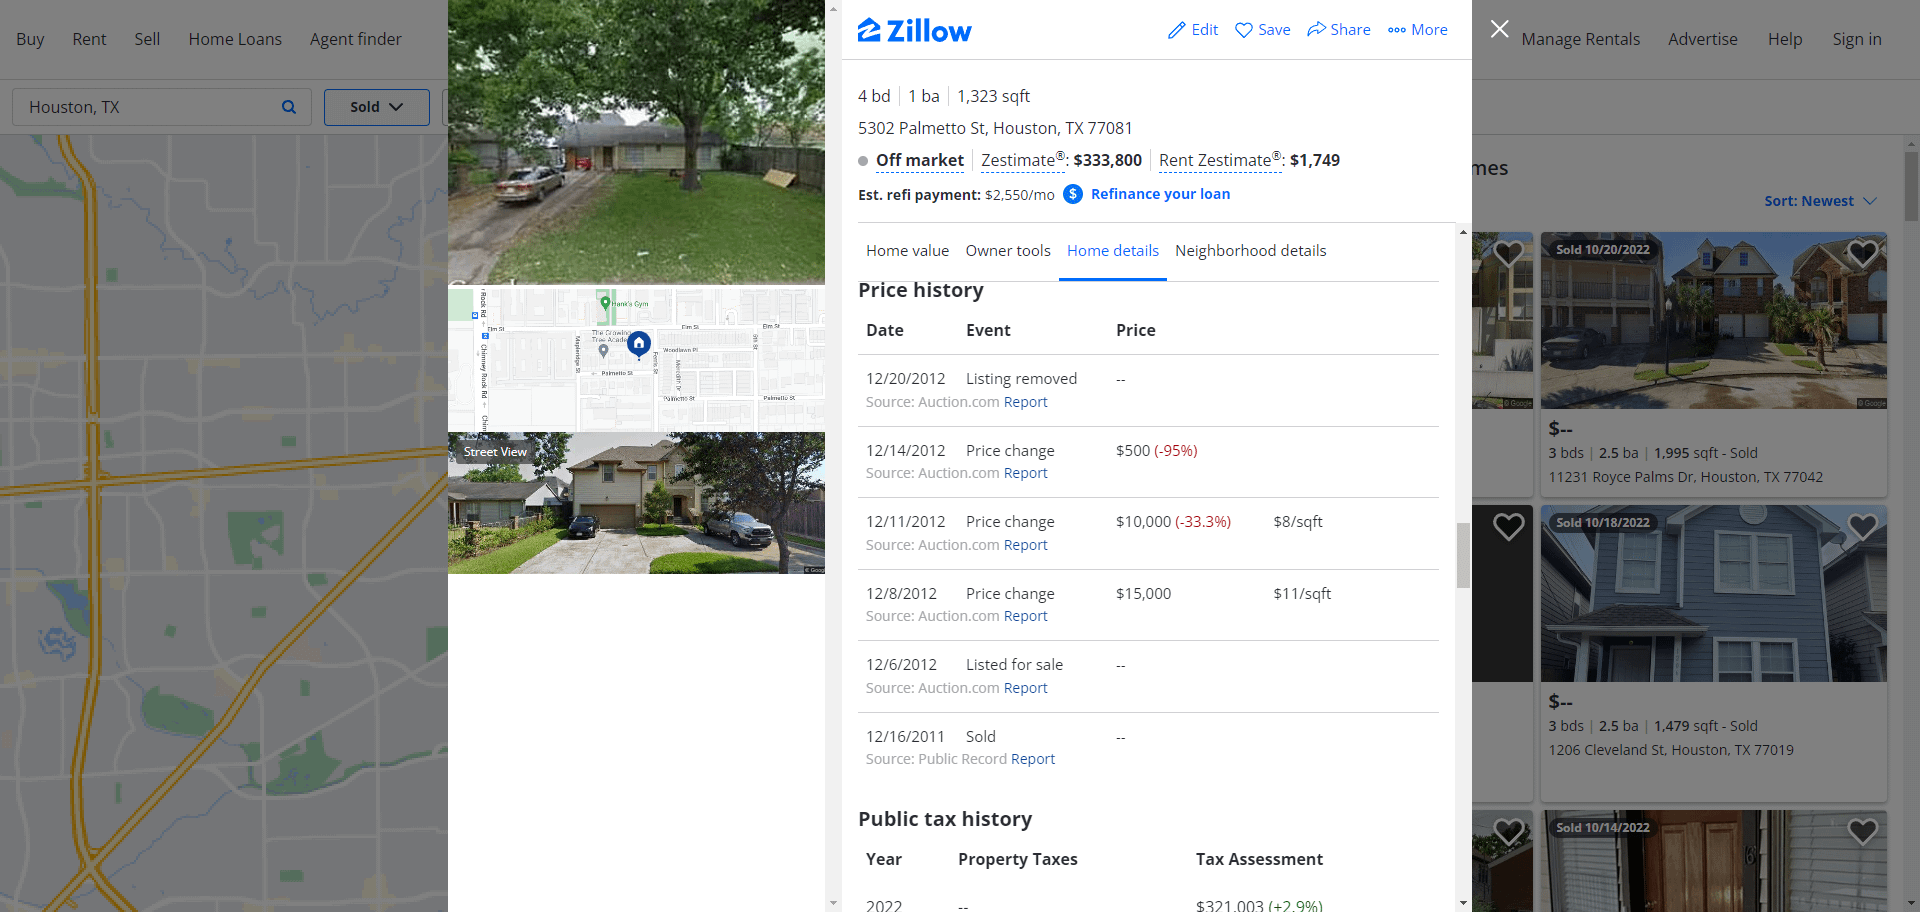Favorite the 1206 Cleveland St listing

(1863, 526)
